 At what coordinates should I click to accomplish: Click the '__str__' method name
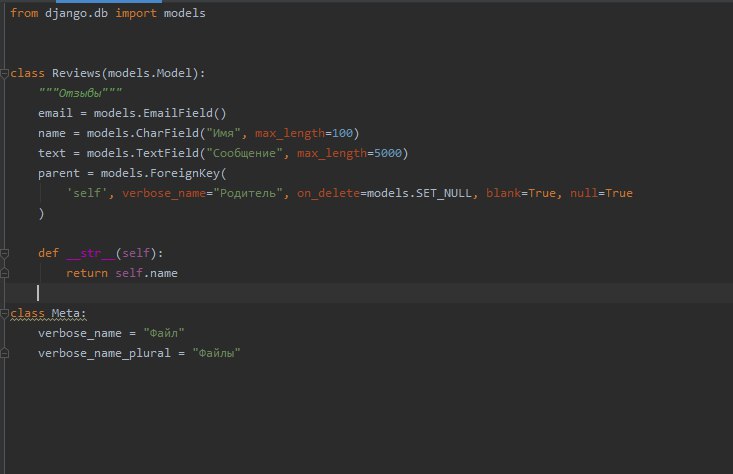pyautogui.click(x=90, y=253)
